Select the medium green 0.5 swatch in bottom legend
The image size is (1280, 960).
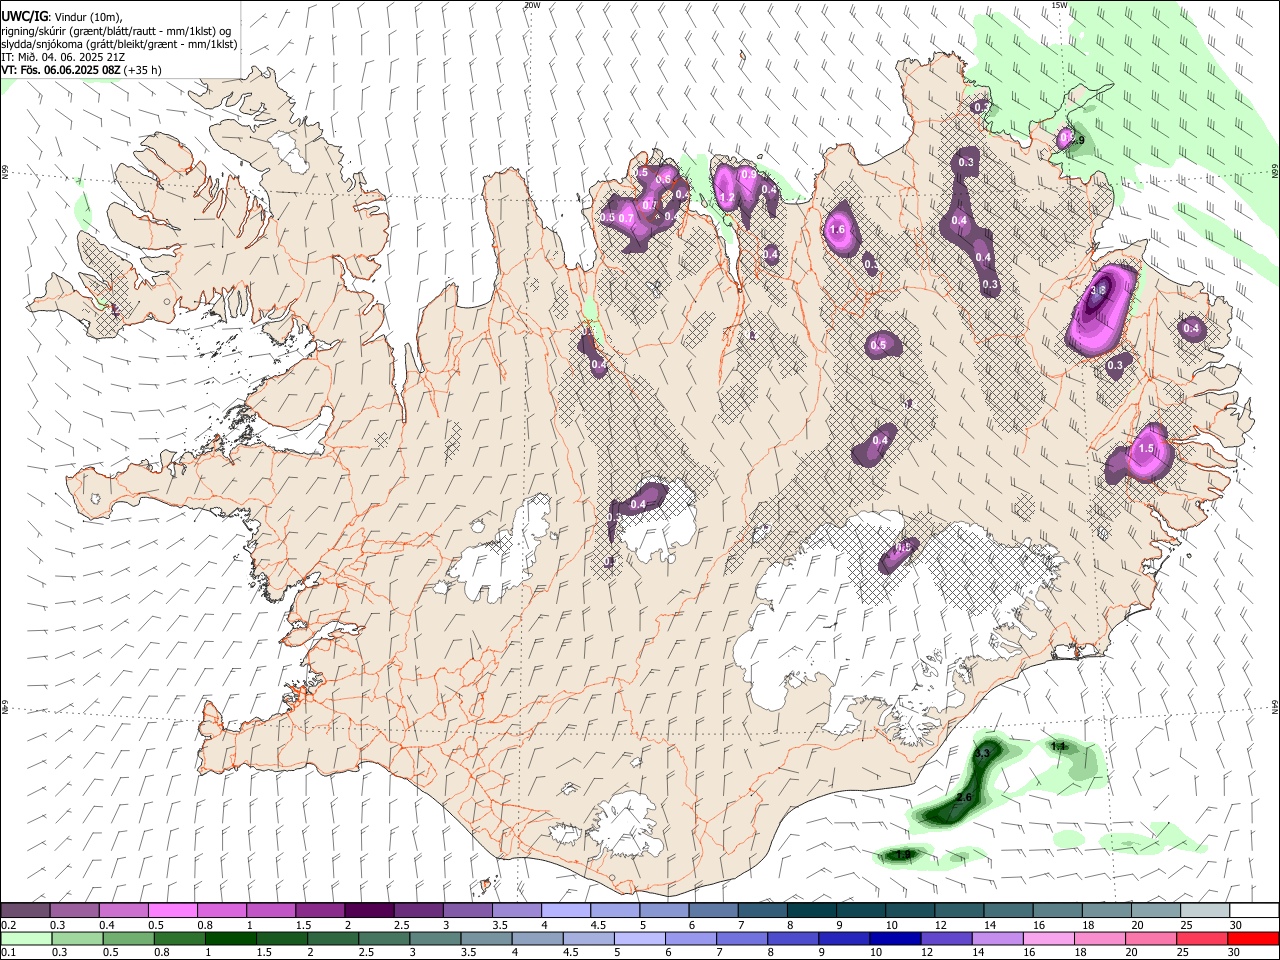pyautogui.click(x=129, y=938)
